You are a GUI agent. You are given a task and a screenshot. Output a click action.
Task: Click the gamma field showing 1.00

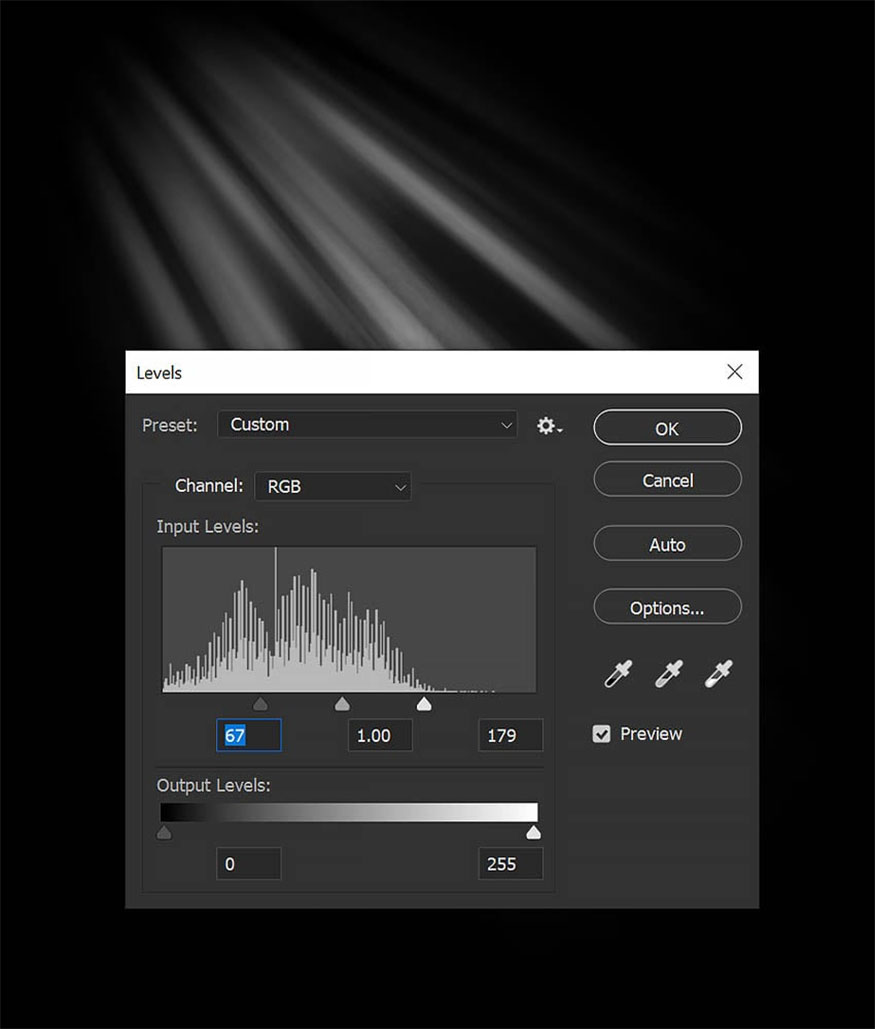point(380,735)
